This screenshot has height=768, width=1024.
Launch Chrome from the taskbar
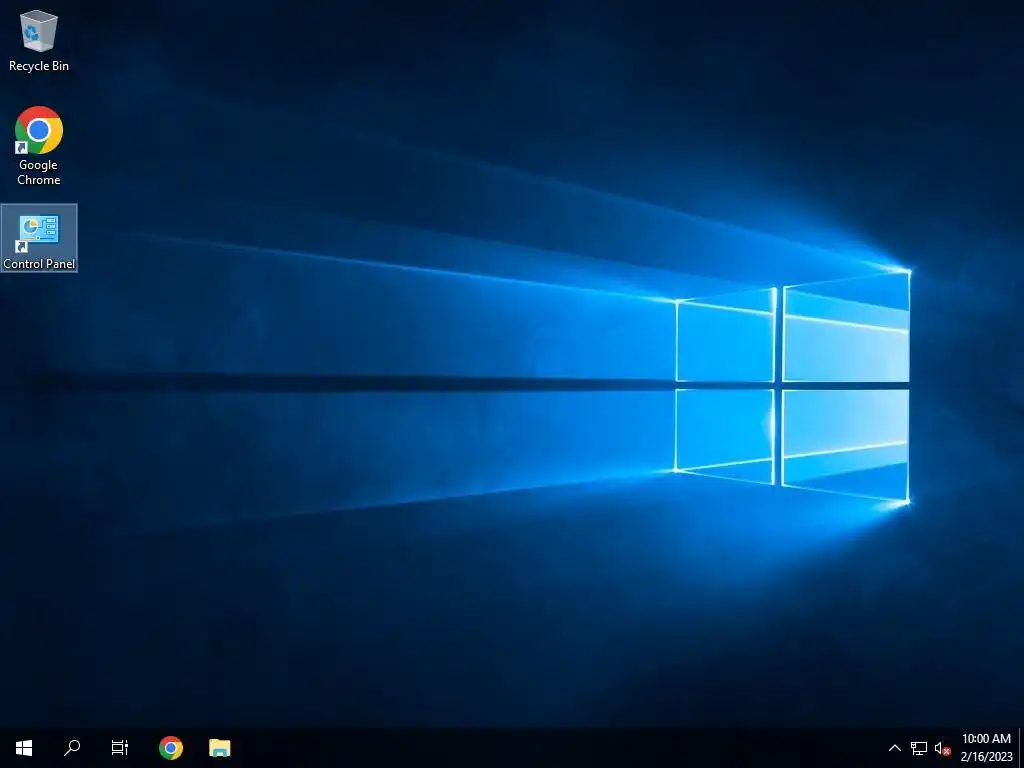[170, 748]
